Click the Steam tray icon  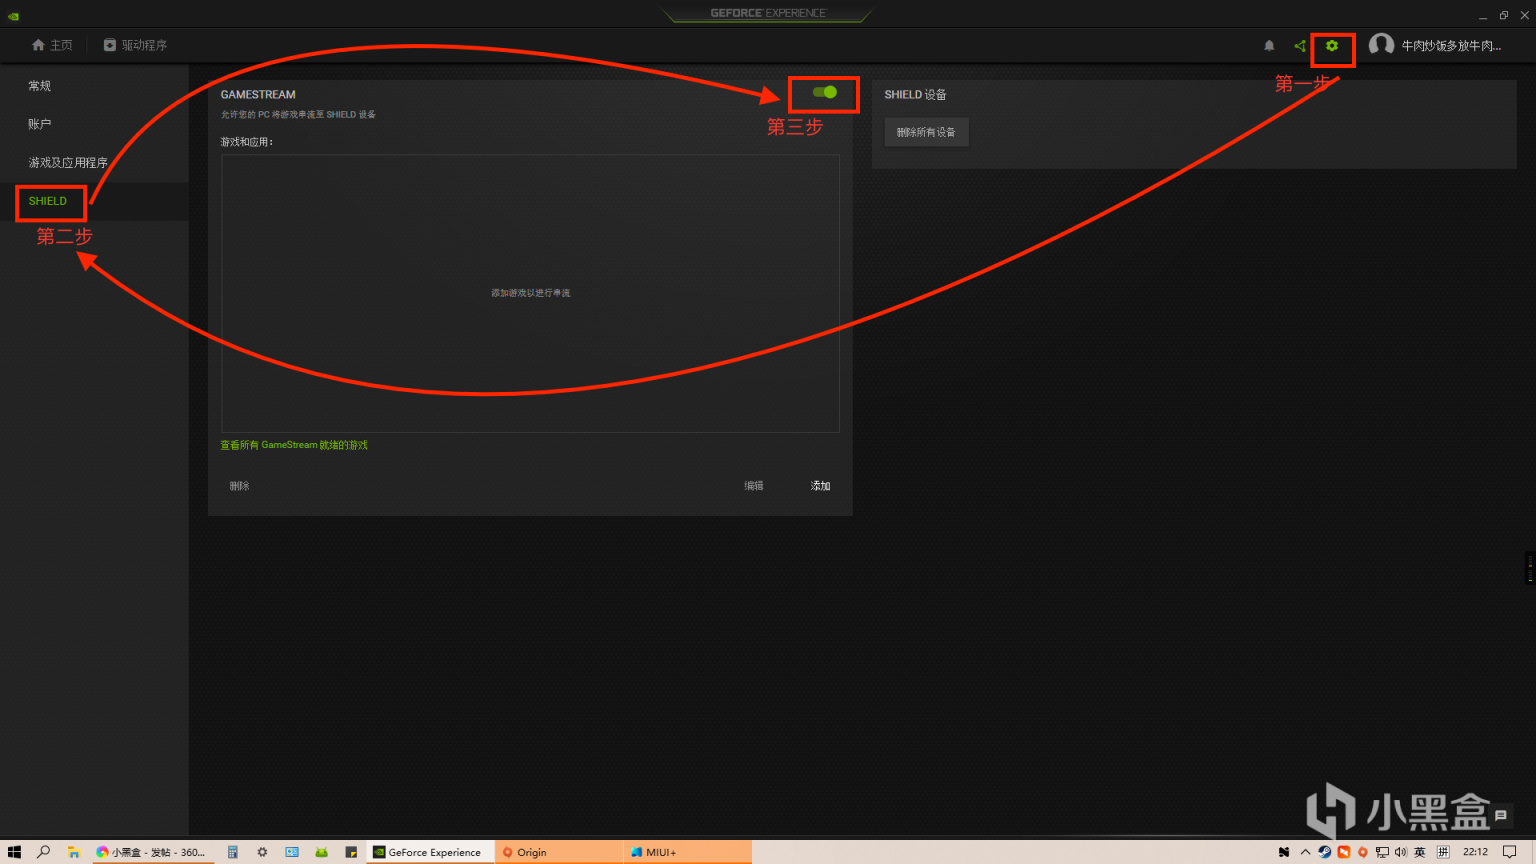(1324, 852)
